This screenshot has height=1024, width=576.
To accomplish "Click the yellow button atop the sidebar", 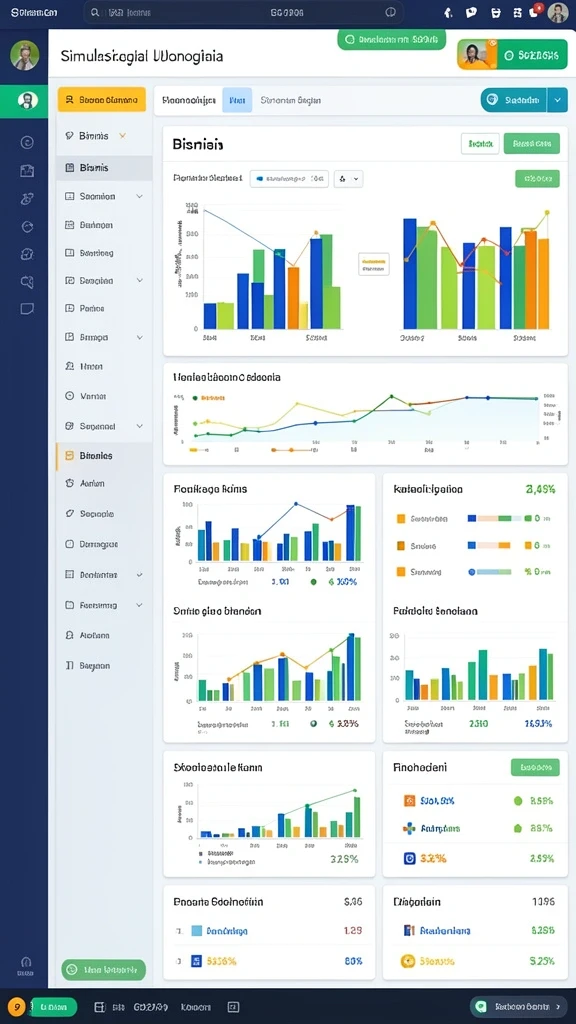I will (x=102, y=100).
